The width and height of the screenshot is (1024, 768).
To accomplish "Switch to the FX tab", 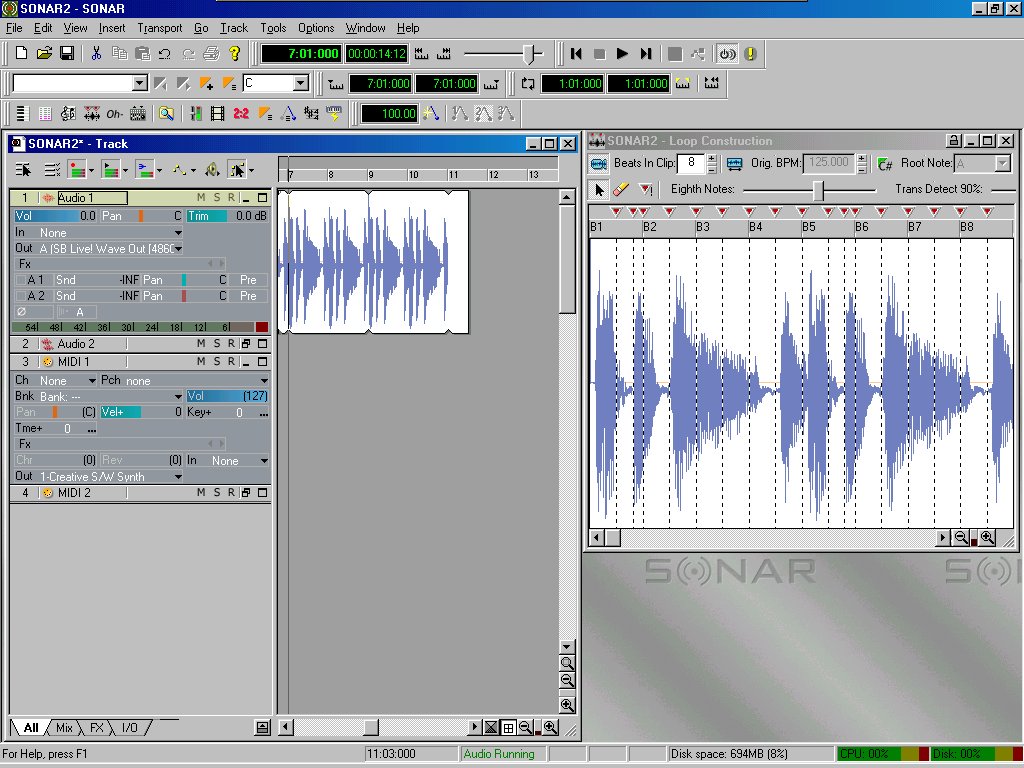I will [x=96, y=728].
